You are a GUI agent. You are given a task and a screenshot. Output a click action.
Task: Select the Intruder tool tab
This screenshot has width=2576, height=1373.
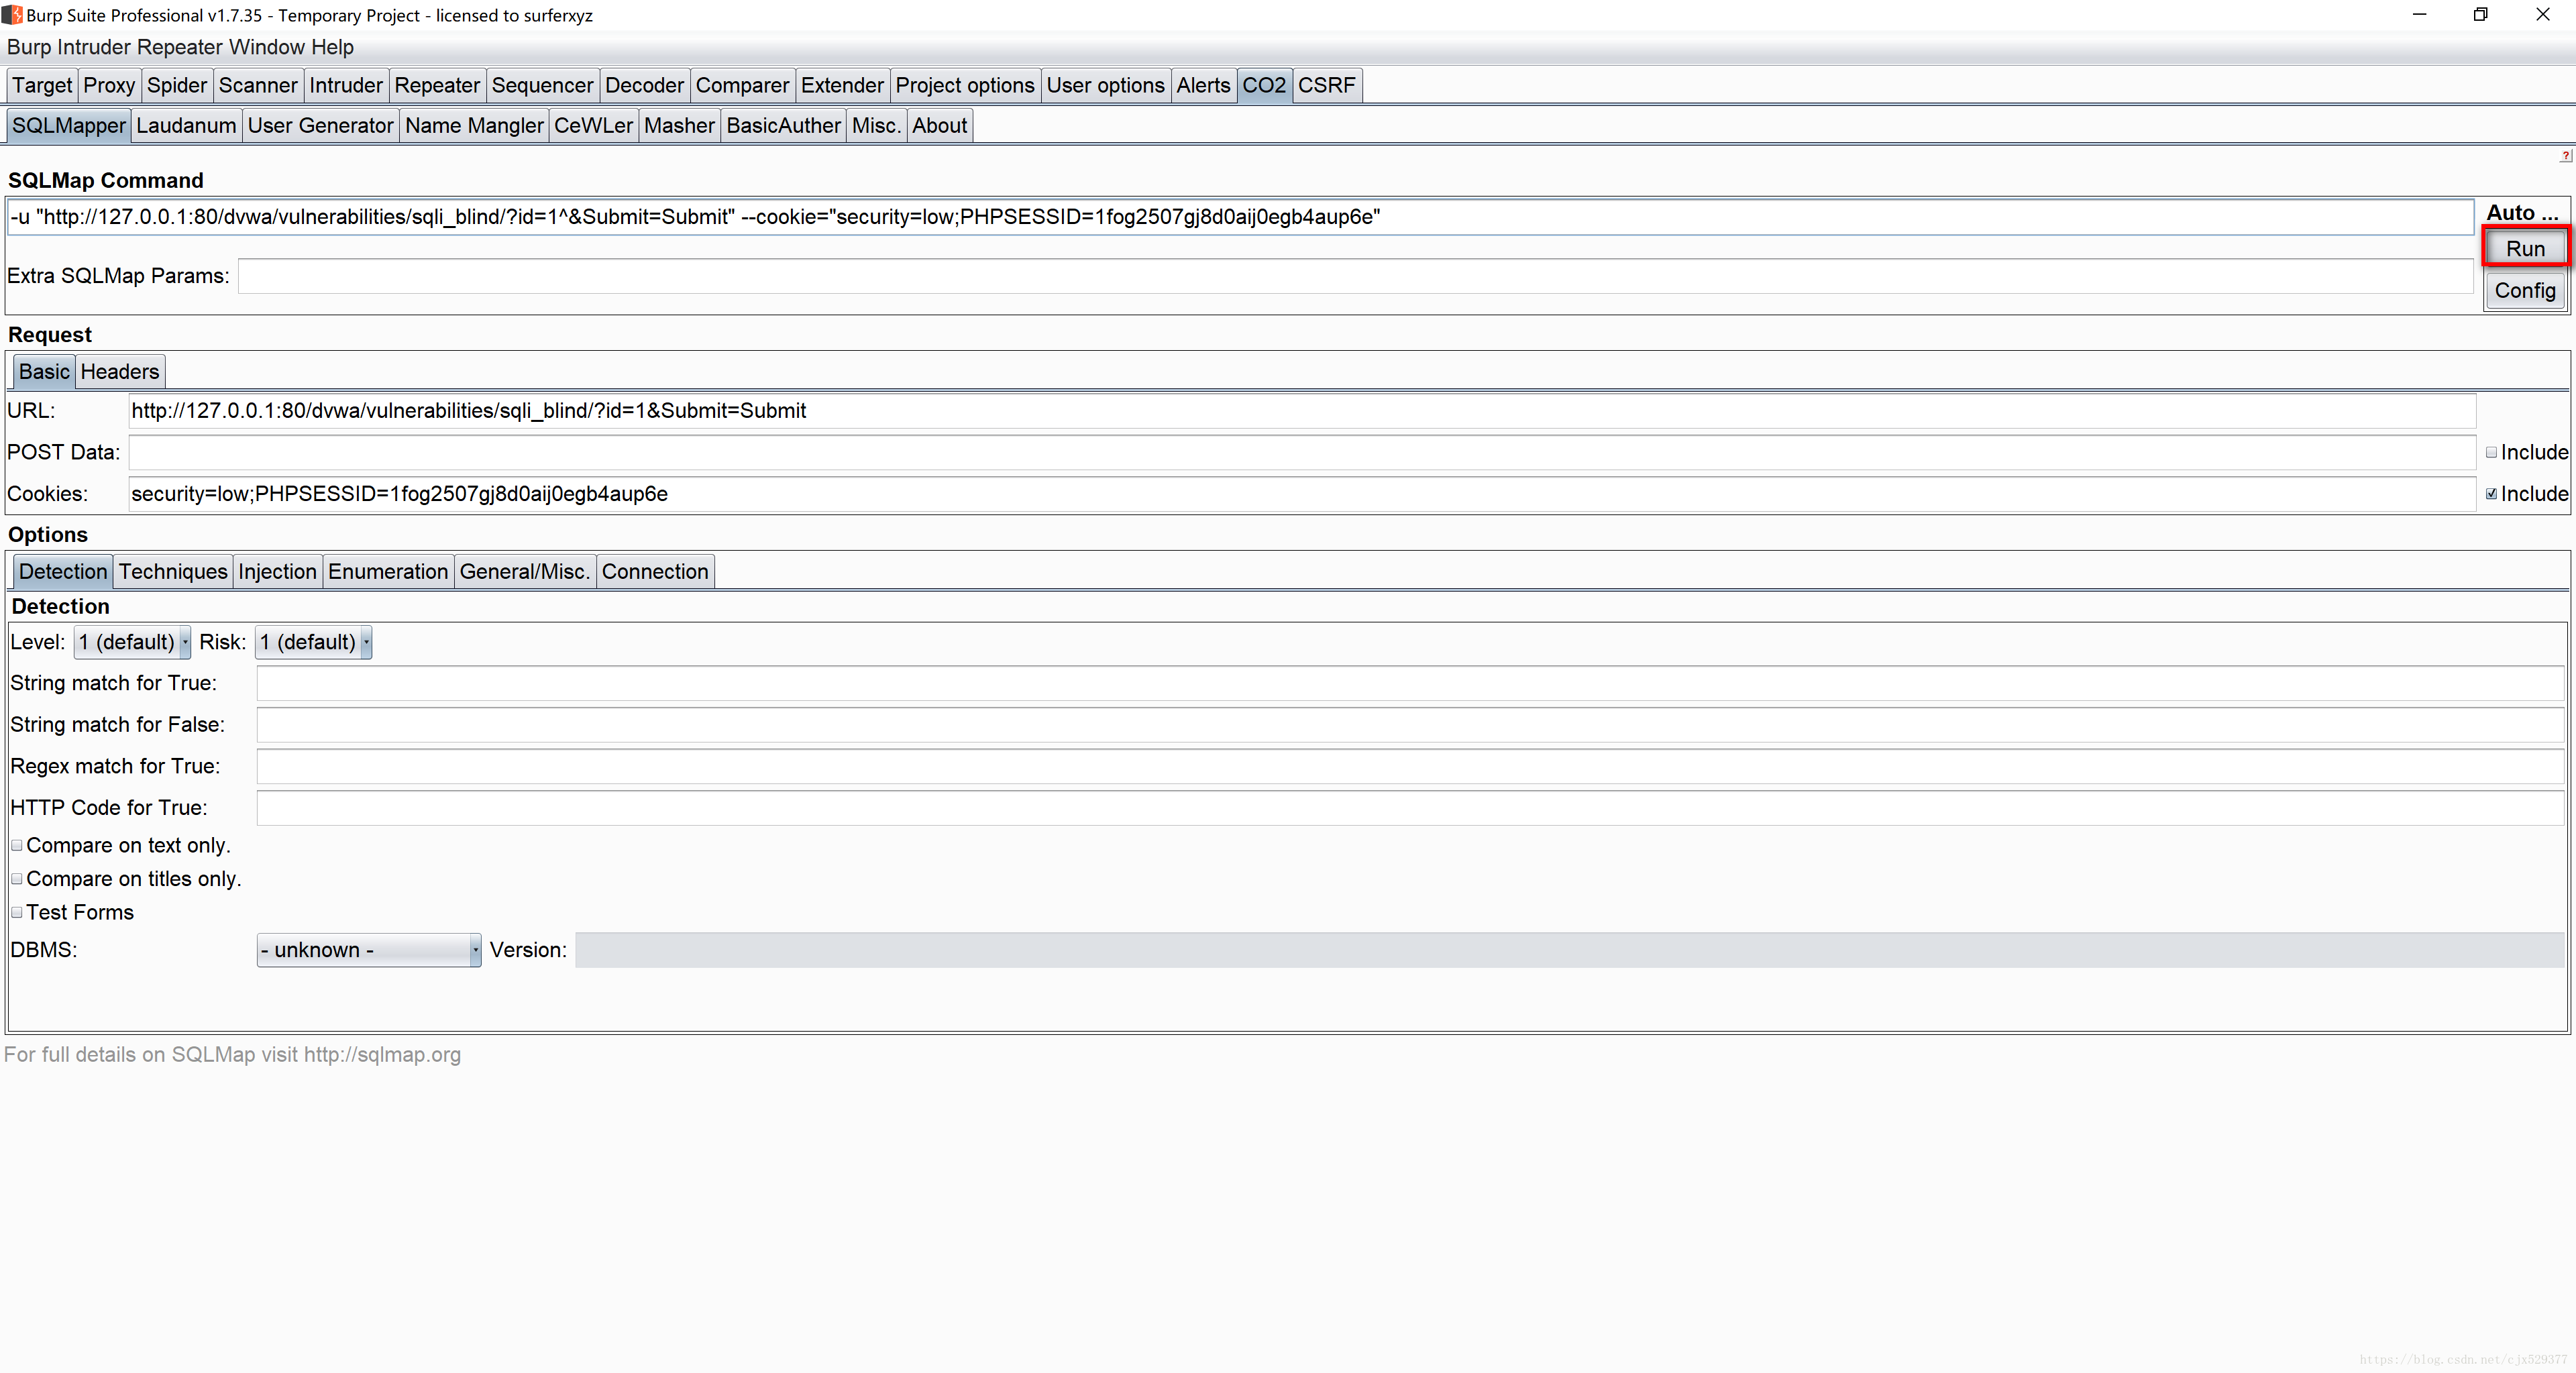pyautogui.click(x=346, y=85)
